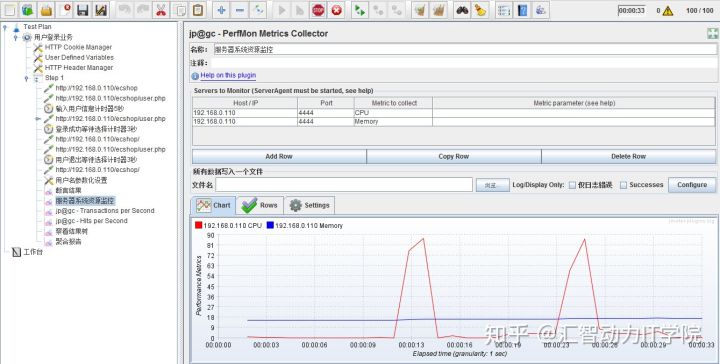Open the Function Helper dialog icon
This screenshot has height=364, width=720.
click(x=504, y=10)
